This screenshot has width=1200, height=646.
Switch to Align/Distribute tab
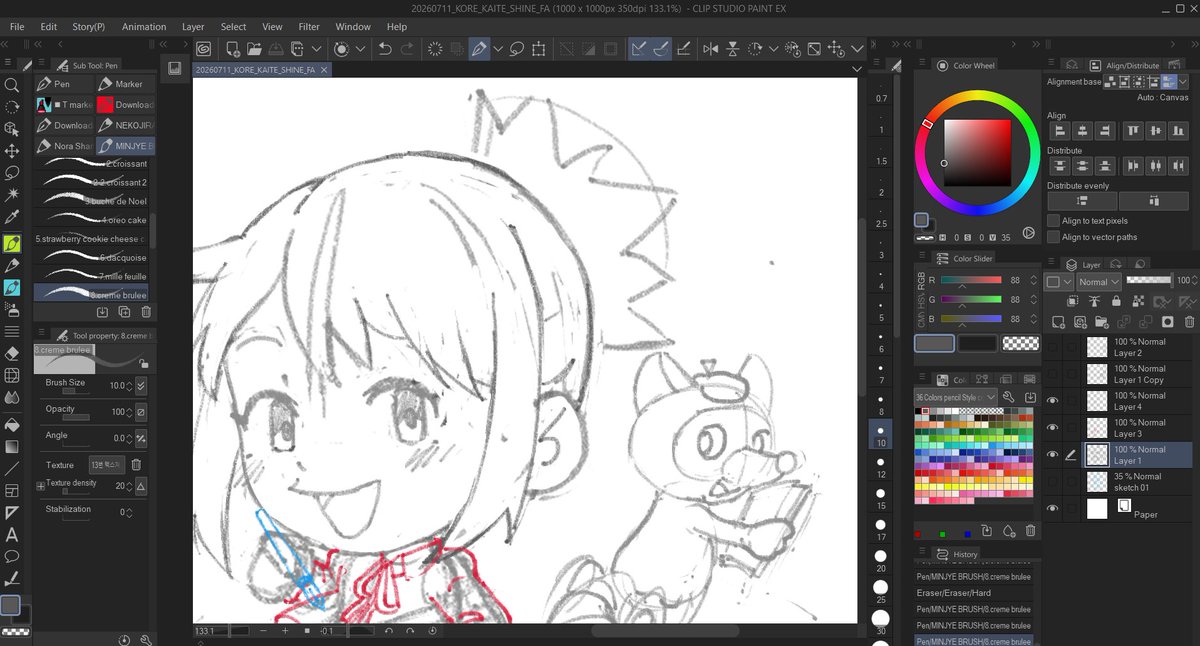pyautogui.click(x=1123, y=65)
